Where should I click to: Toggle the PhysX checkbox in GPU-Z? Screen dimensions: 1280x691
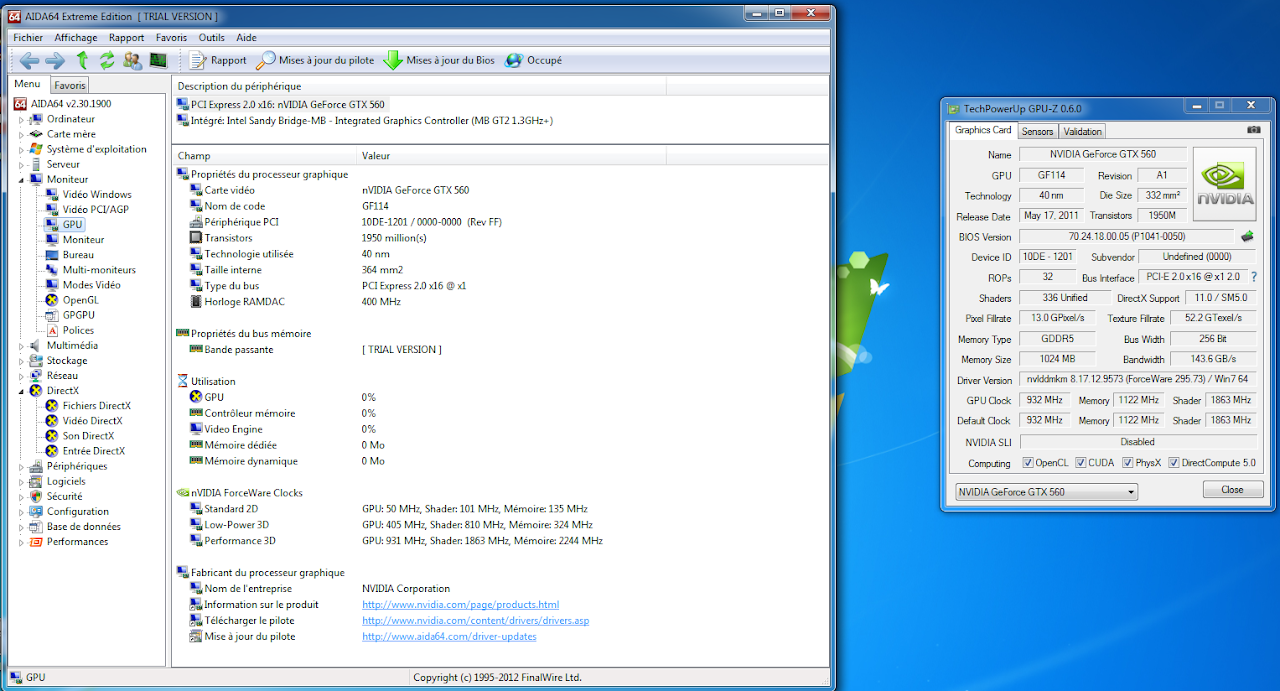1128,463
